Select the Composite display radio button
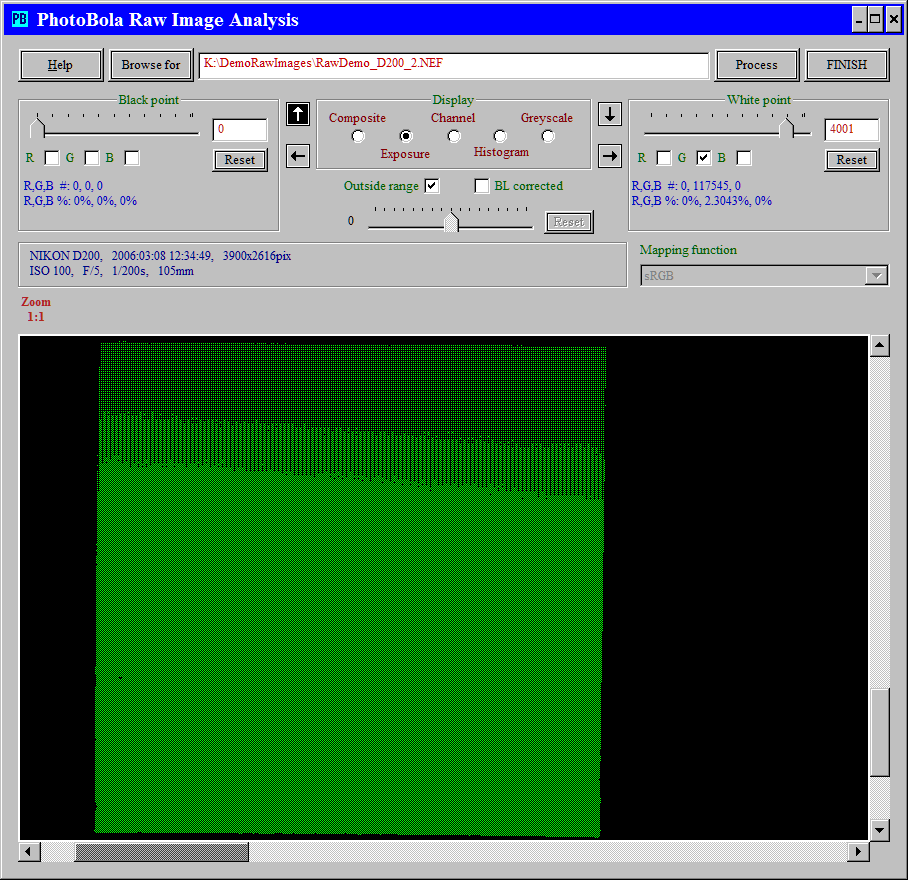The image size is (908, 880). point(358,136)
